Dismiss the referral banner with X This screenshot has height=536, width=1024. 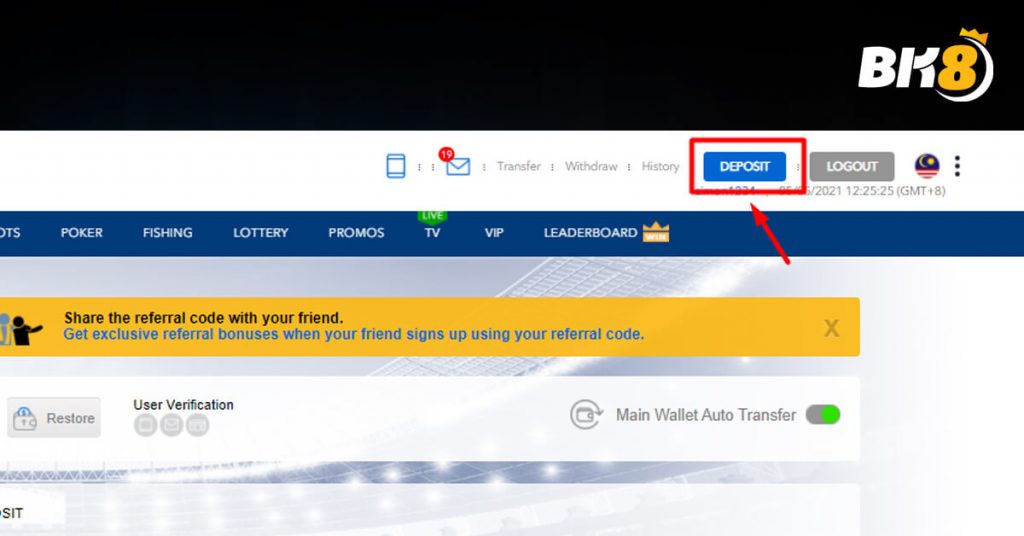831,328
